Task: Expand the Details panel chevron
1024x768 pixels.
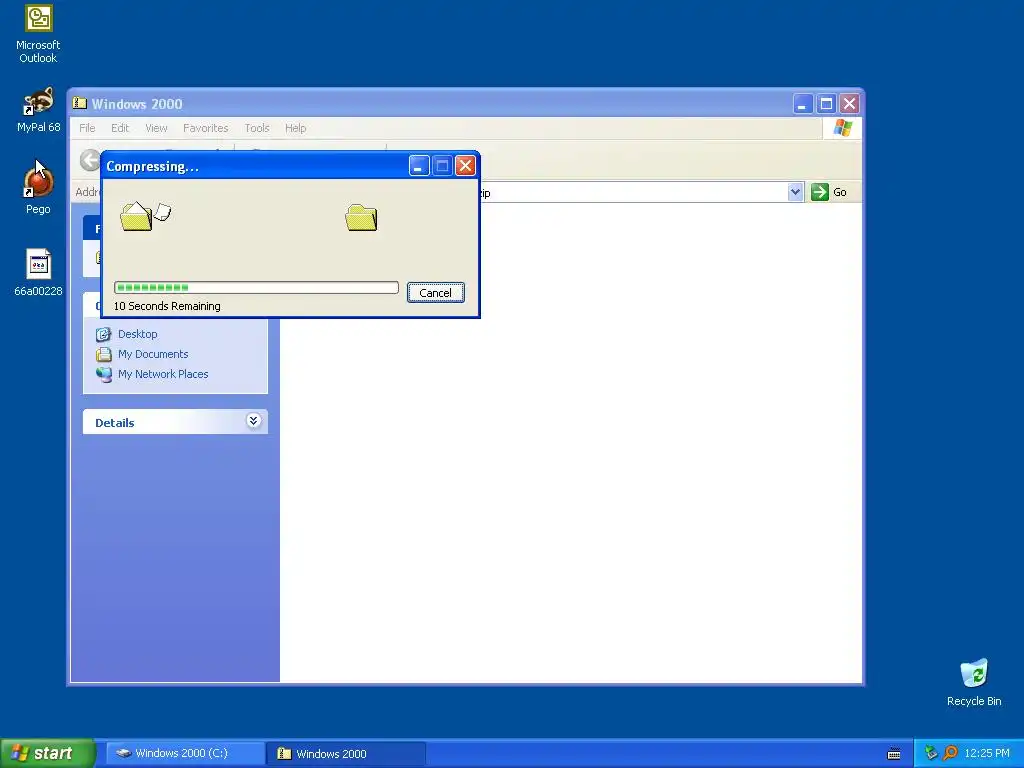Action: click(253, 421)
